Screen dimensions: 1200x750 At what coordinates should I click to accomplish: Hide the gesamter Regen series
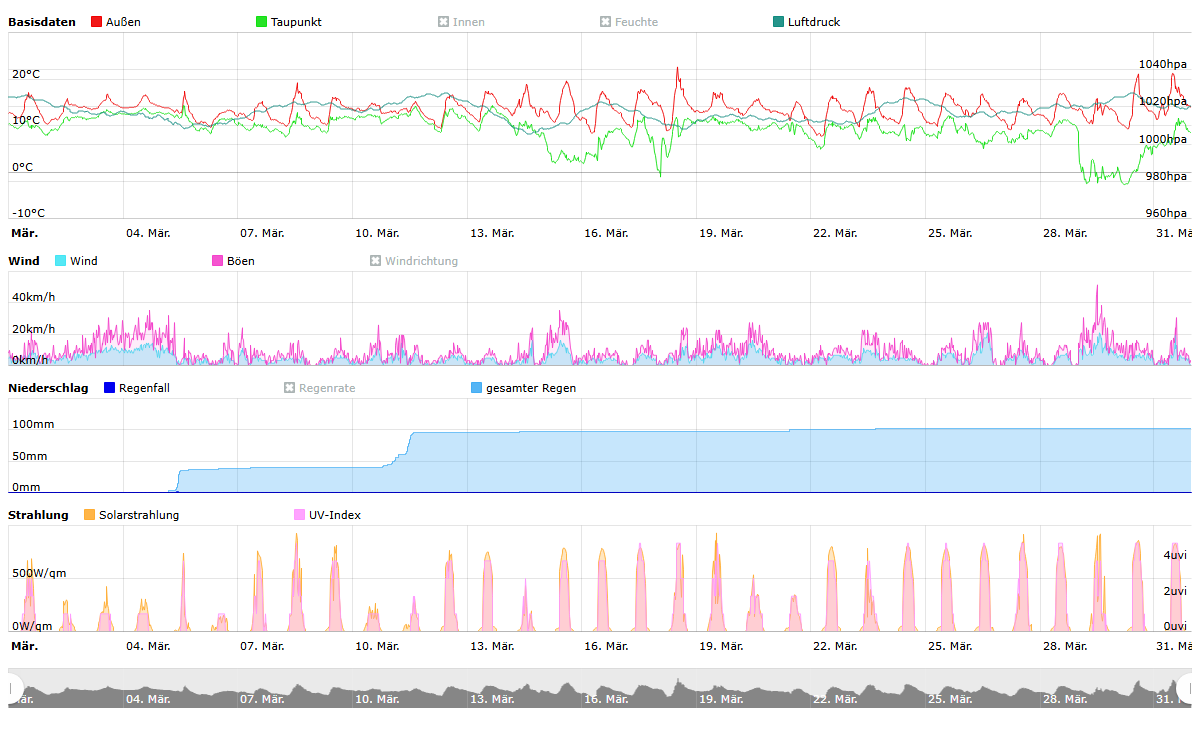point(477,388)
